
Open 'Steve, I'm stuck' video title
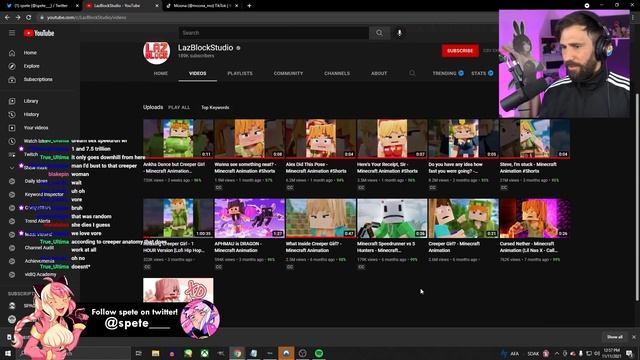click(x=528, y=168)
